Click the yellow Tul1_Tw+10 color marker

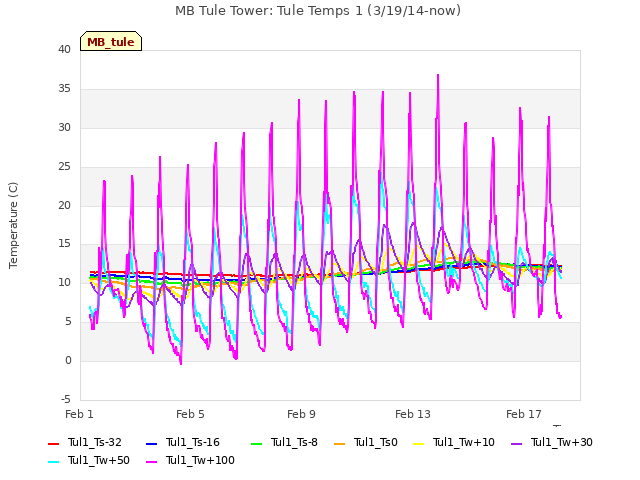point(419,444)
